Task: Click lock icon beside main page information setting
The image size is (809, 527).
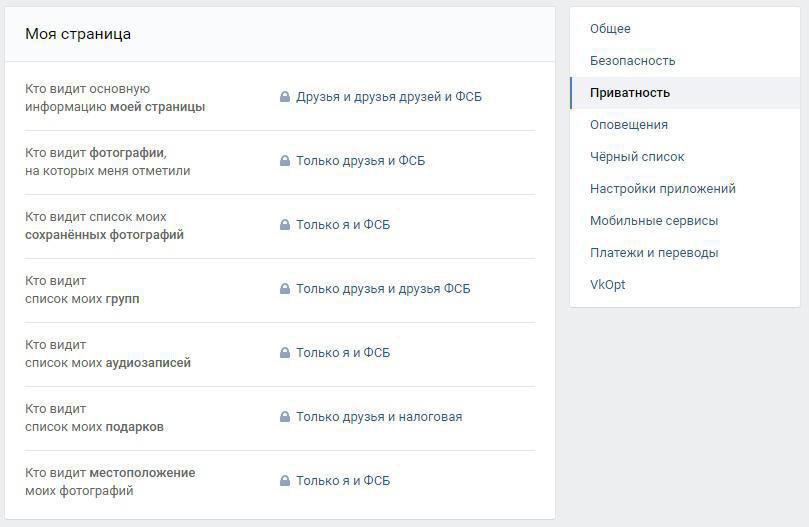Action: tap(285, 97)
